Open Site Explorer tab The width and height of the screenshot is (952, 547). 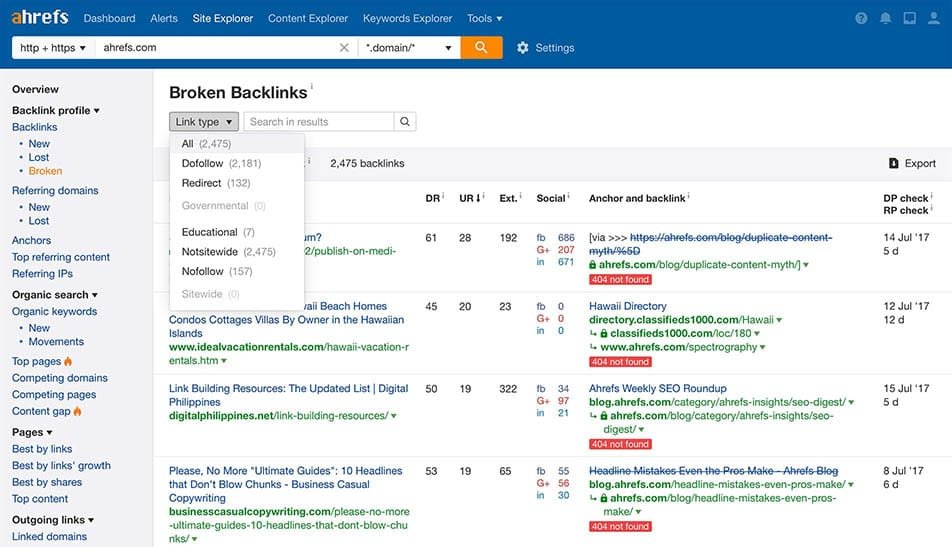coord(223,18)
